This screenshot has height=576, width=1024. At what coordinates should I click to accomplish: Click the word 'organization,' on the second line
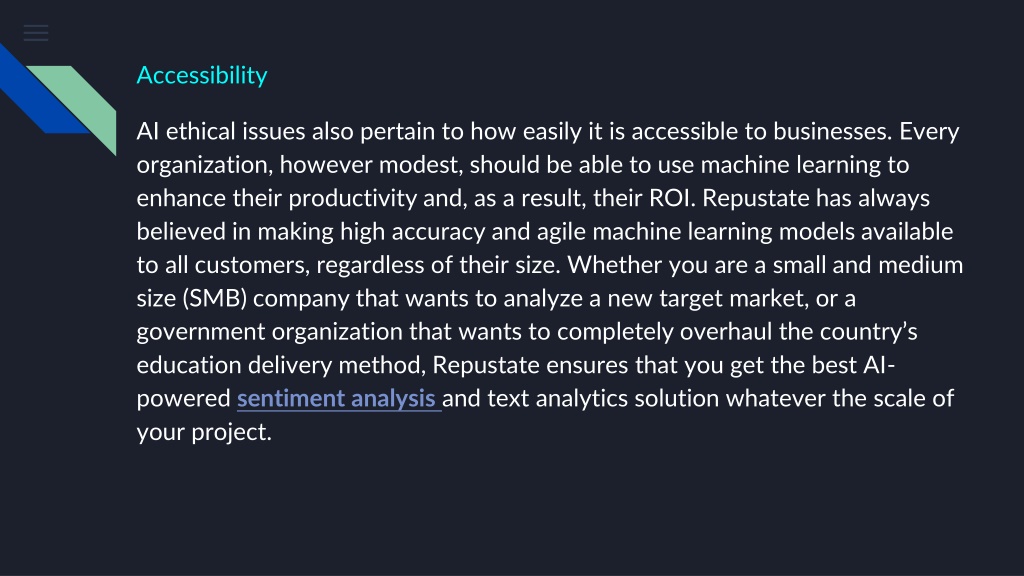pyautogui.click(x=205, y=165)
